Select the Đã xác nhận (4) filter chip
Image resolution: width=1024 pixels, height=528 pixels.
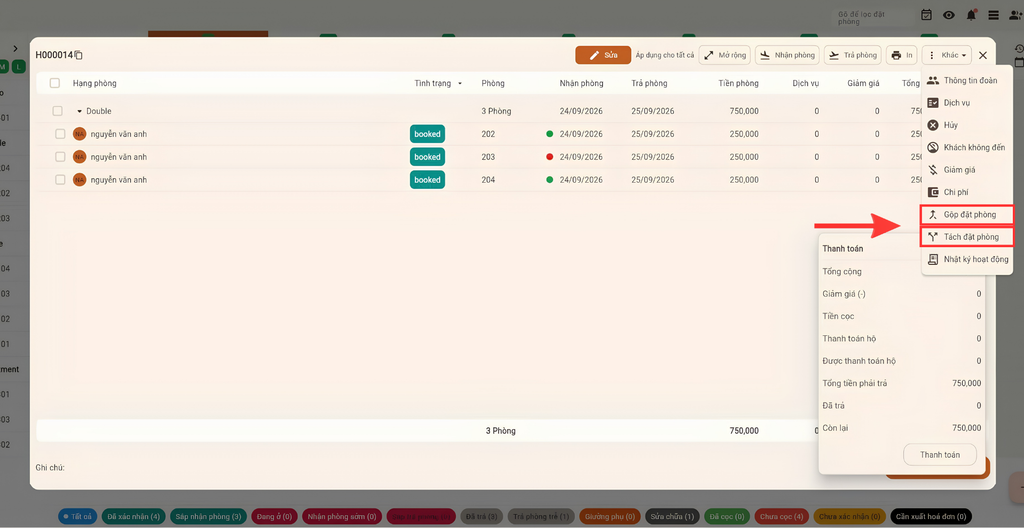coord(134,516)
